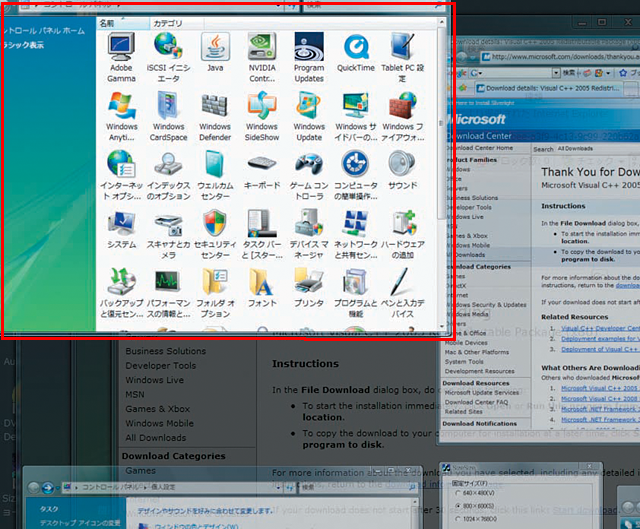640x529 pixels.
Task: Open the インデックスのオプション icon
Action: click(x=168, y=175)
